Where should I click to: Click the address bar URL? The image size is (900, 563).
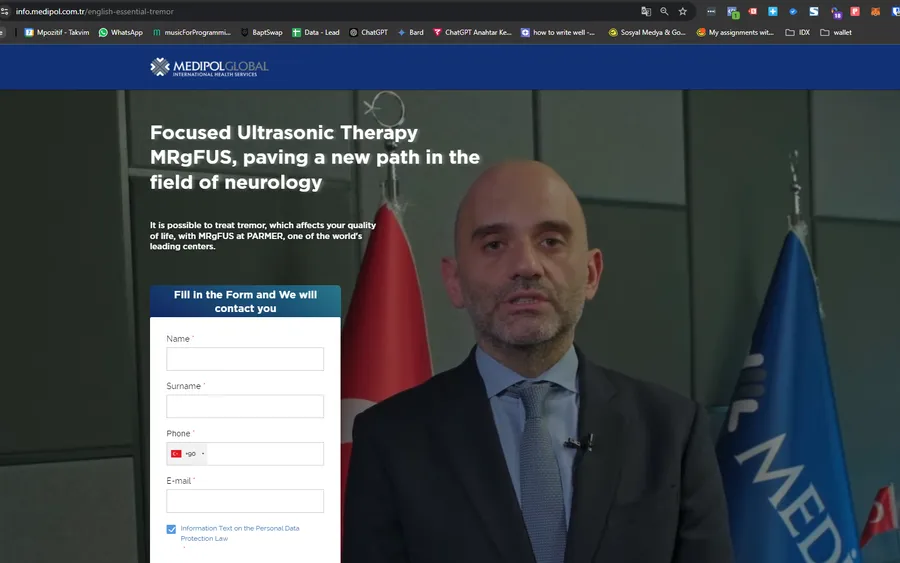[x=95, y=11]
